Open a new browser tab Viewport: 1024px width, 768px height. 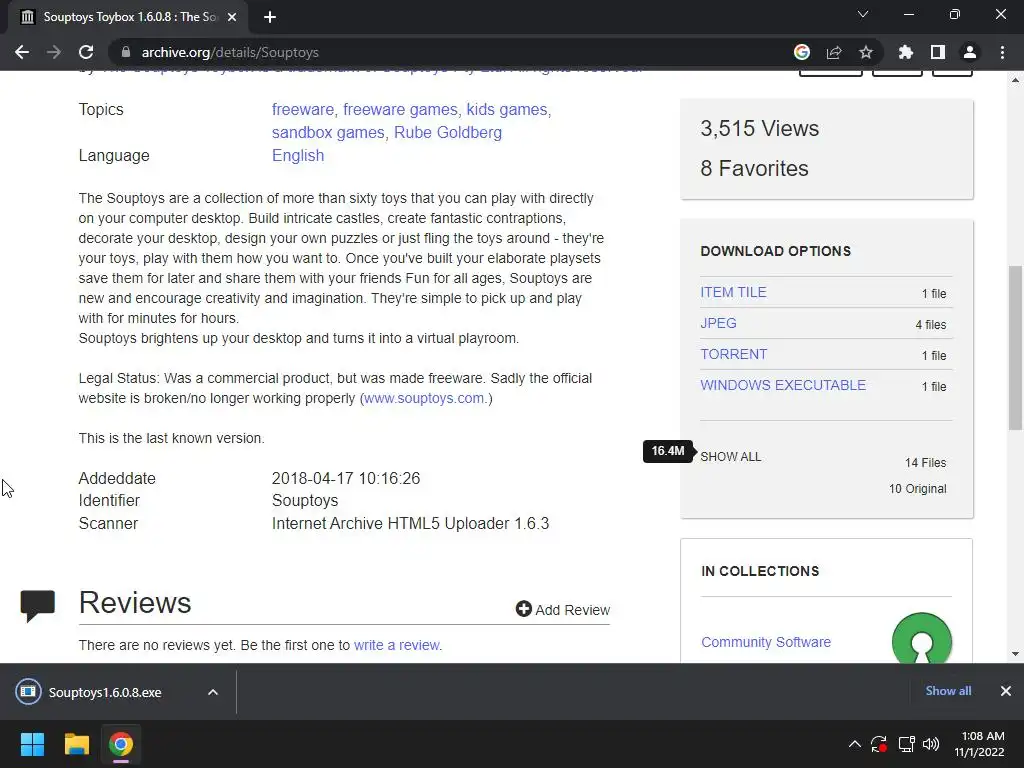coord(270,17)
